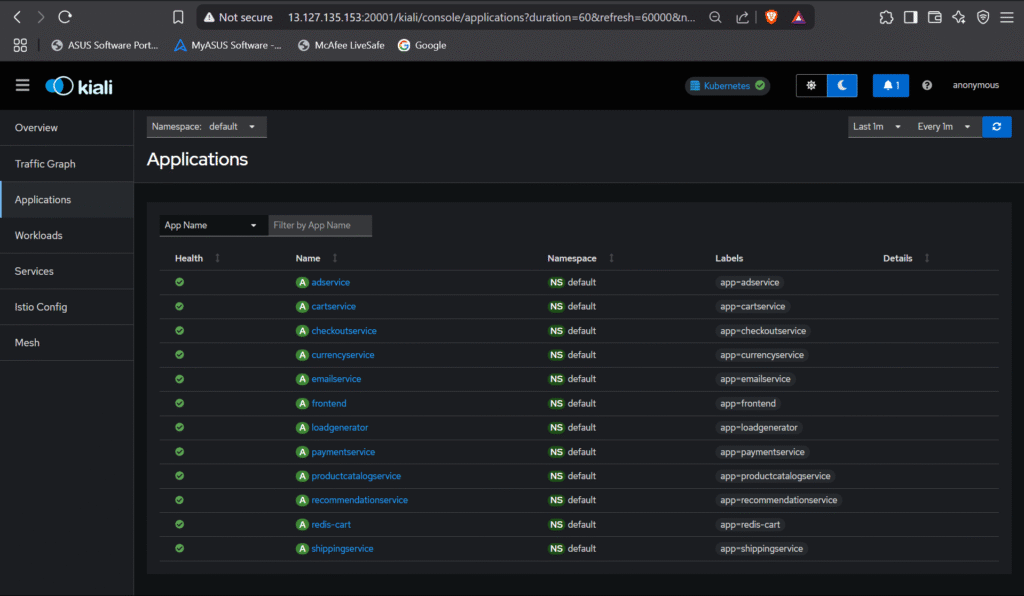Open the Every 1m refresh interval dropdown

click(944, 127)
